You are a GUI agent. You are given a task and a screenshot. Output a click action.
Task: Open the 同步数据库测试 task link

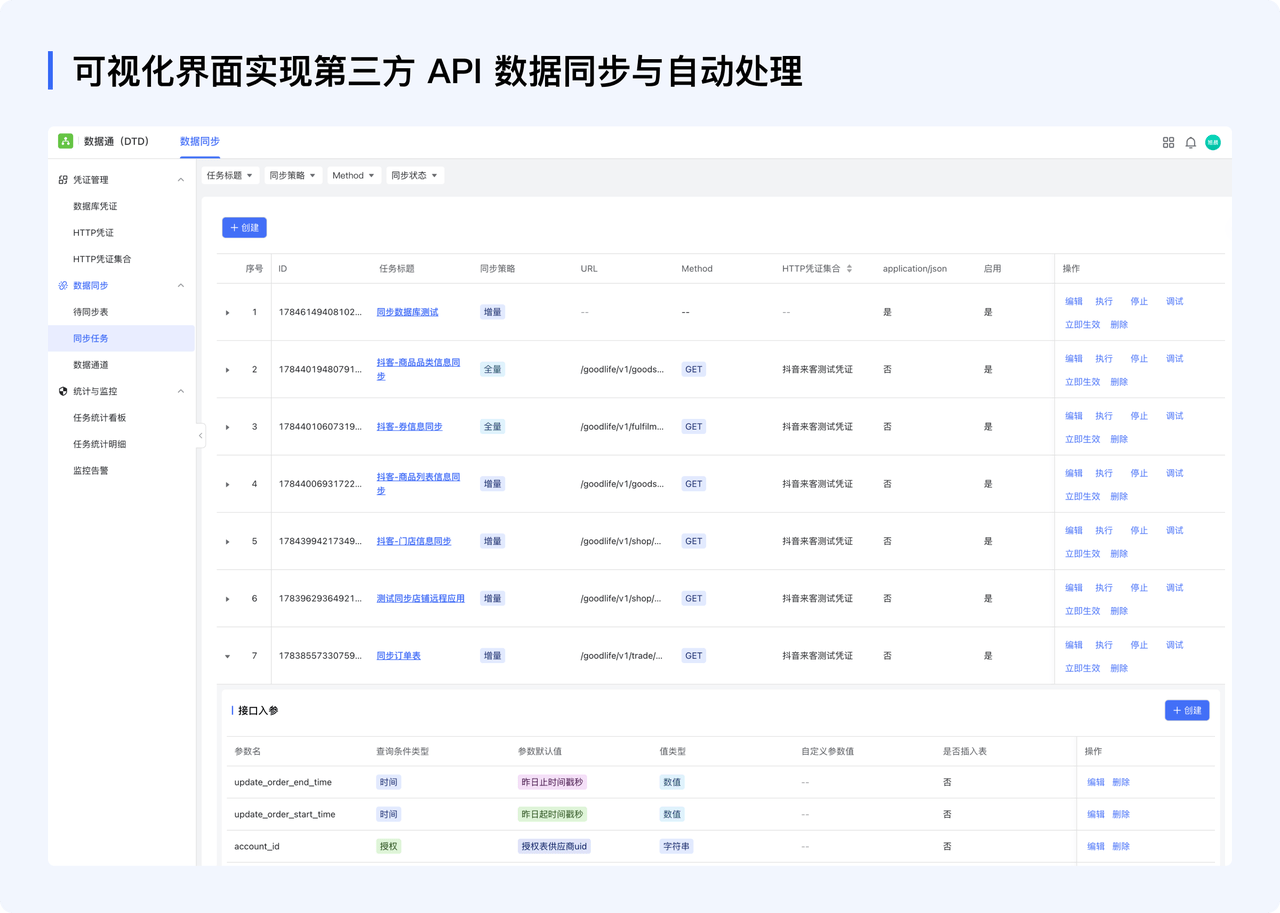407,312
